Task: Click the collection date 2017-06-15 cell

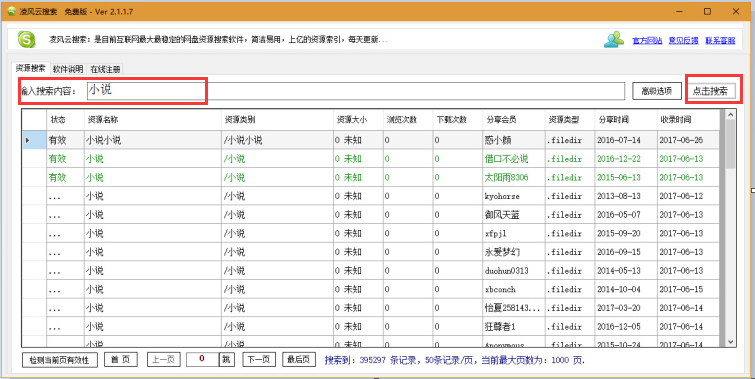Action: click(688, 289)
